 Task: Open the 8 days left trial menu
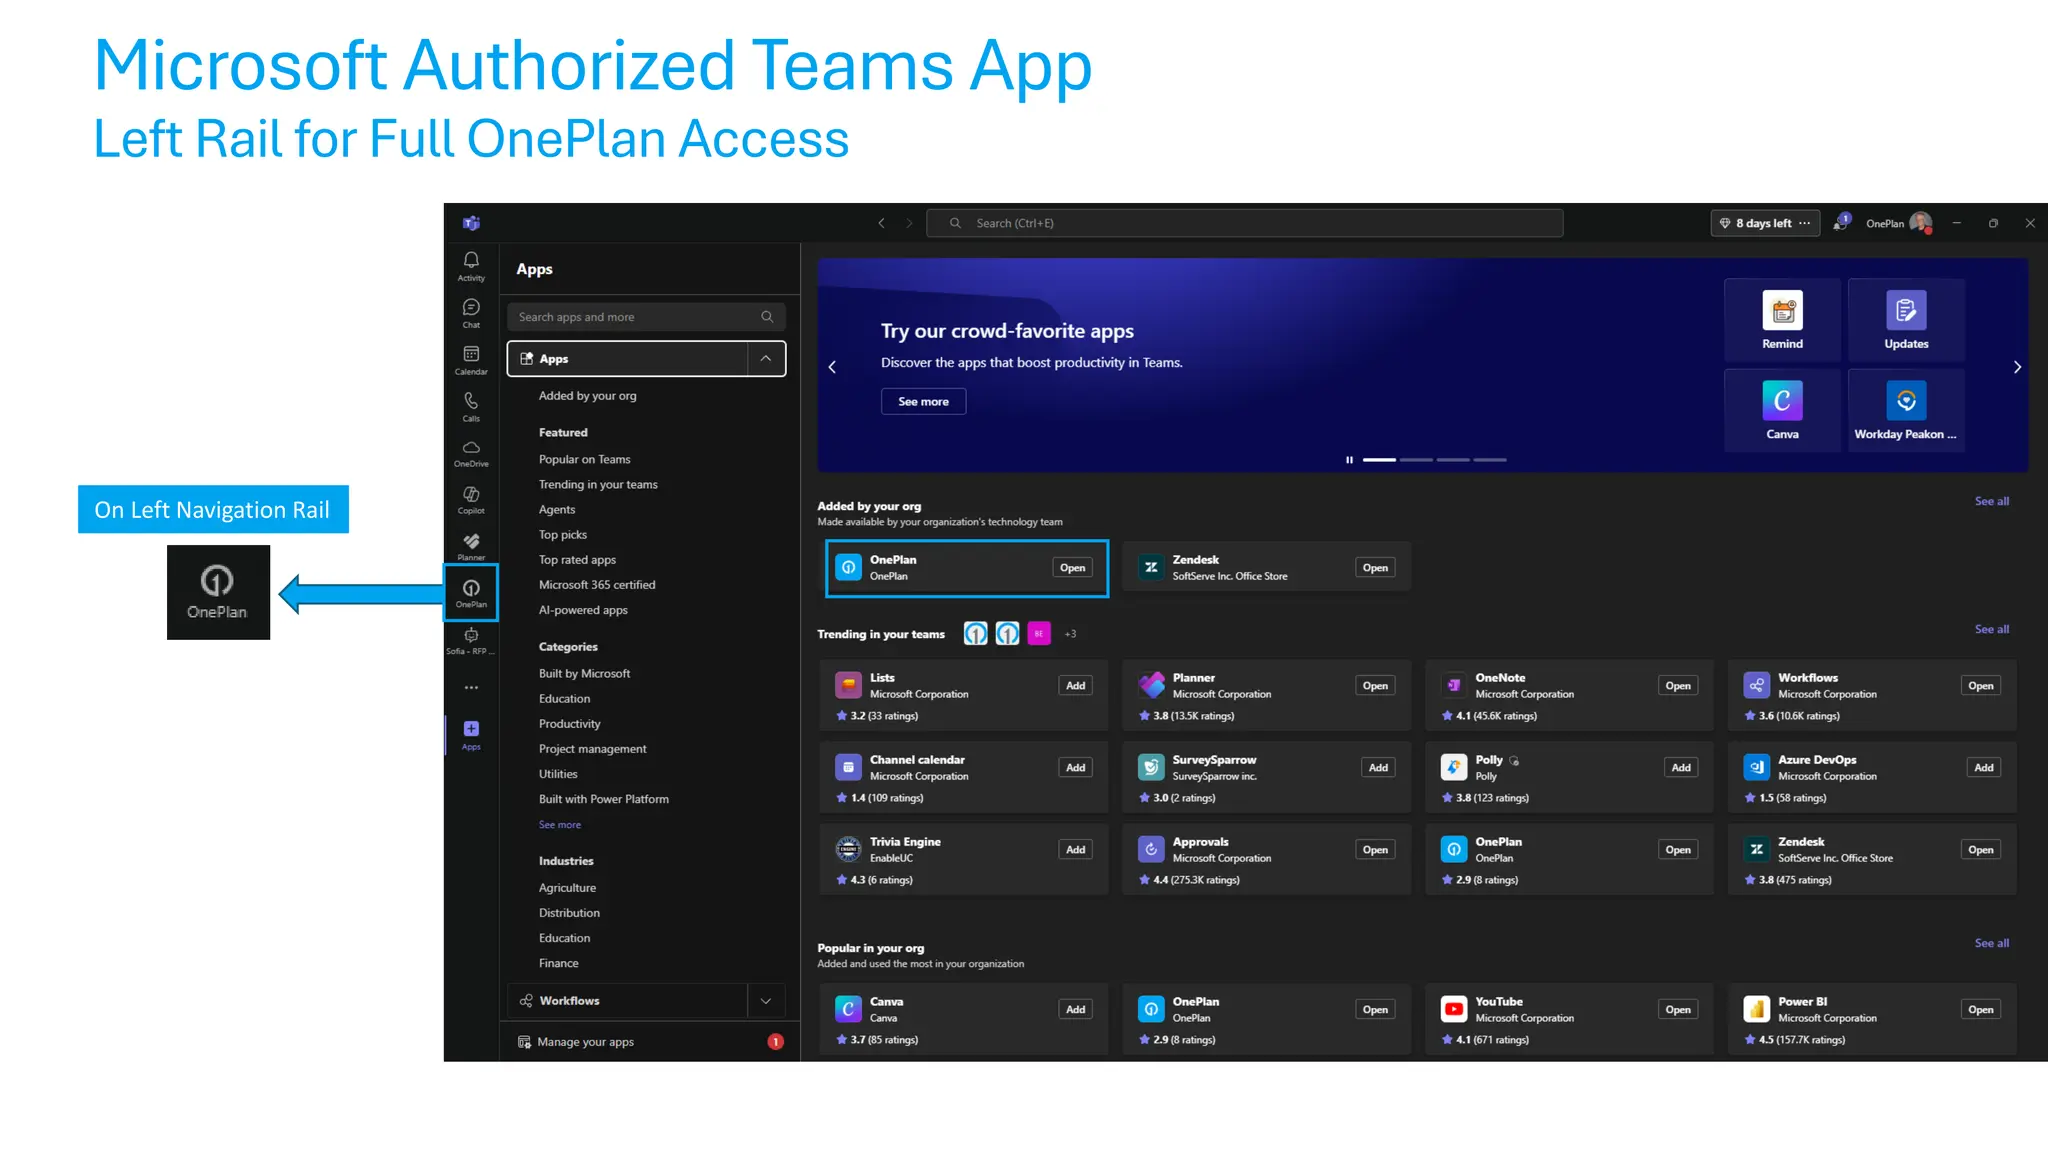pos(1765,223)
